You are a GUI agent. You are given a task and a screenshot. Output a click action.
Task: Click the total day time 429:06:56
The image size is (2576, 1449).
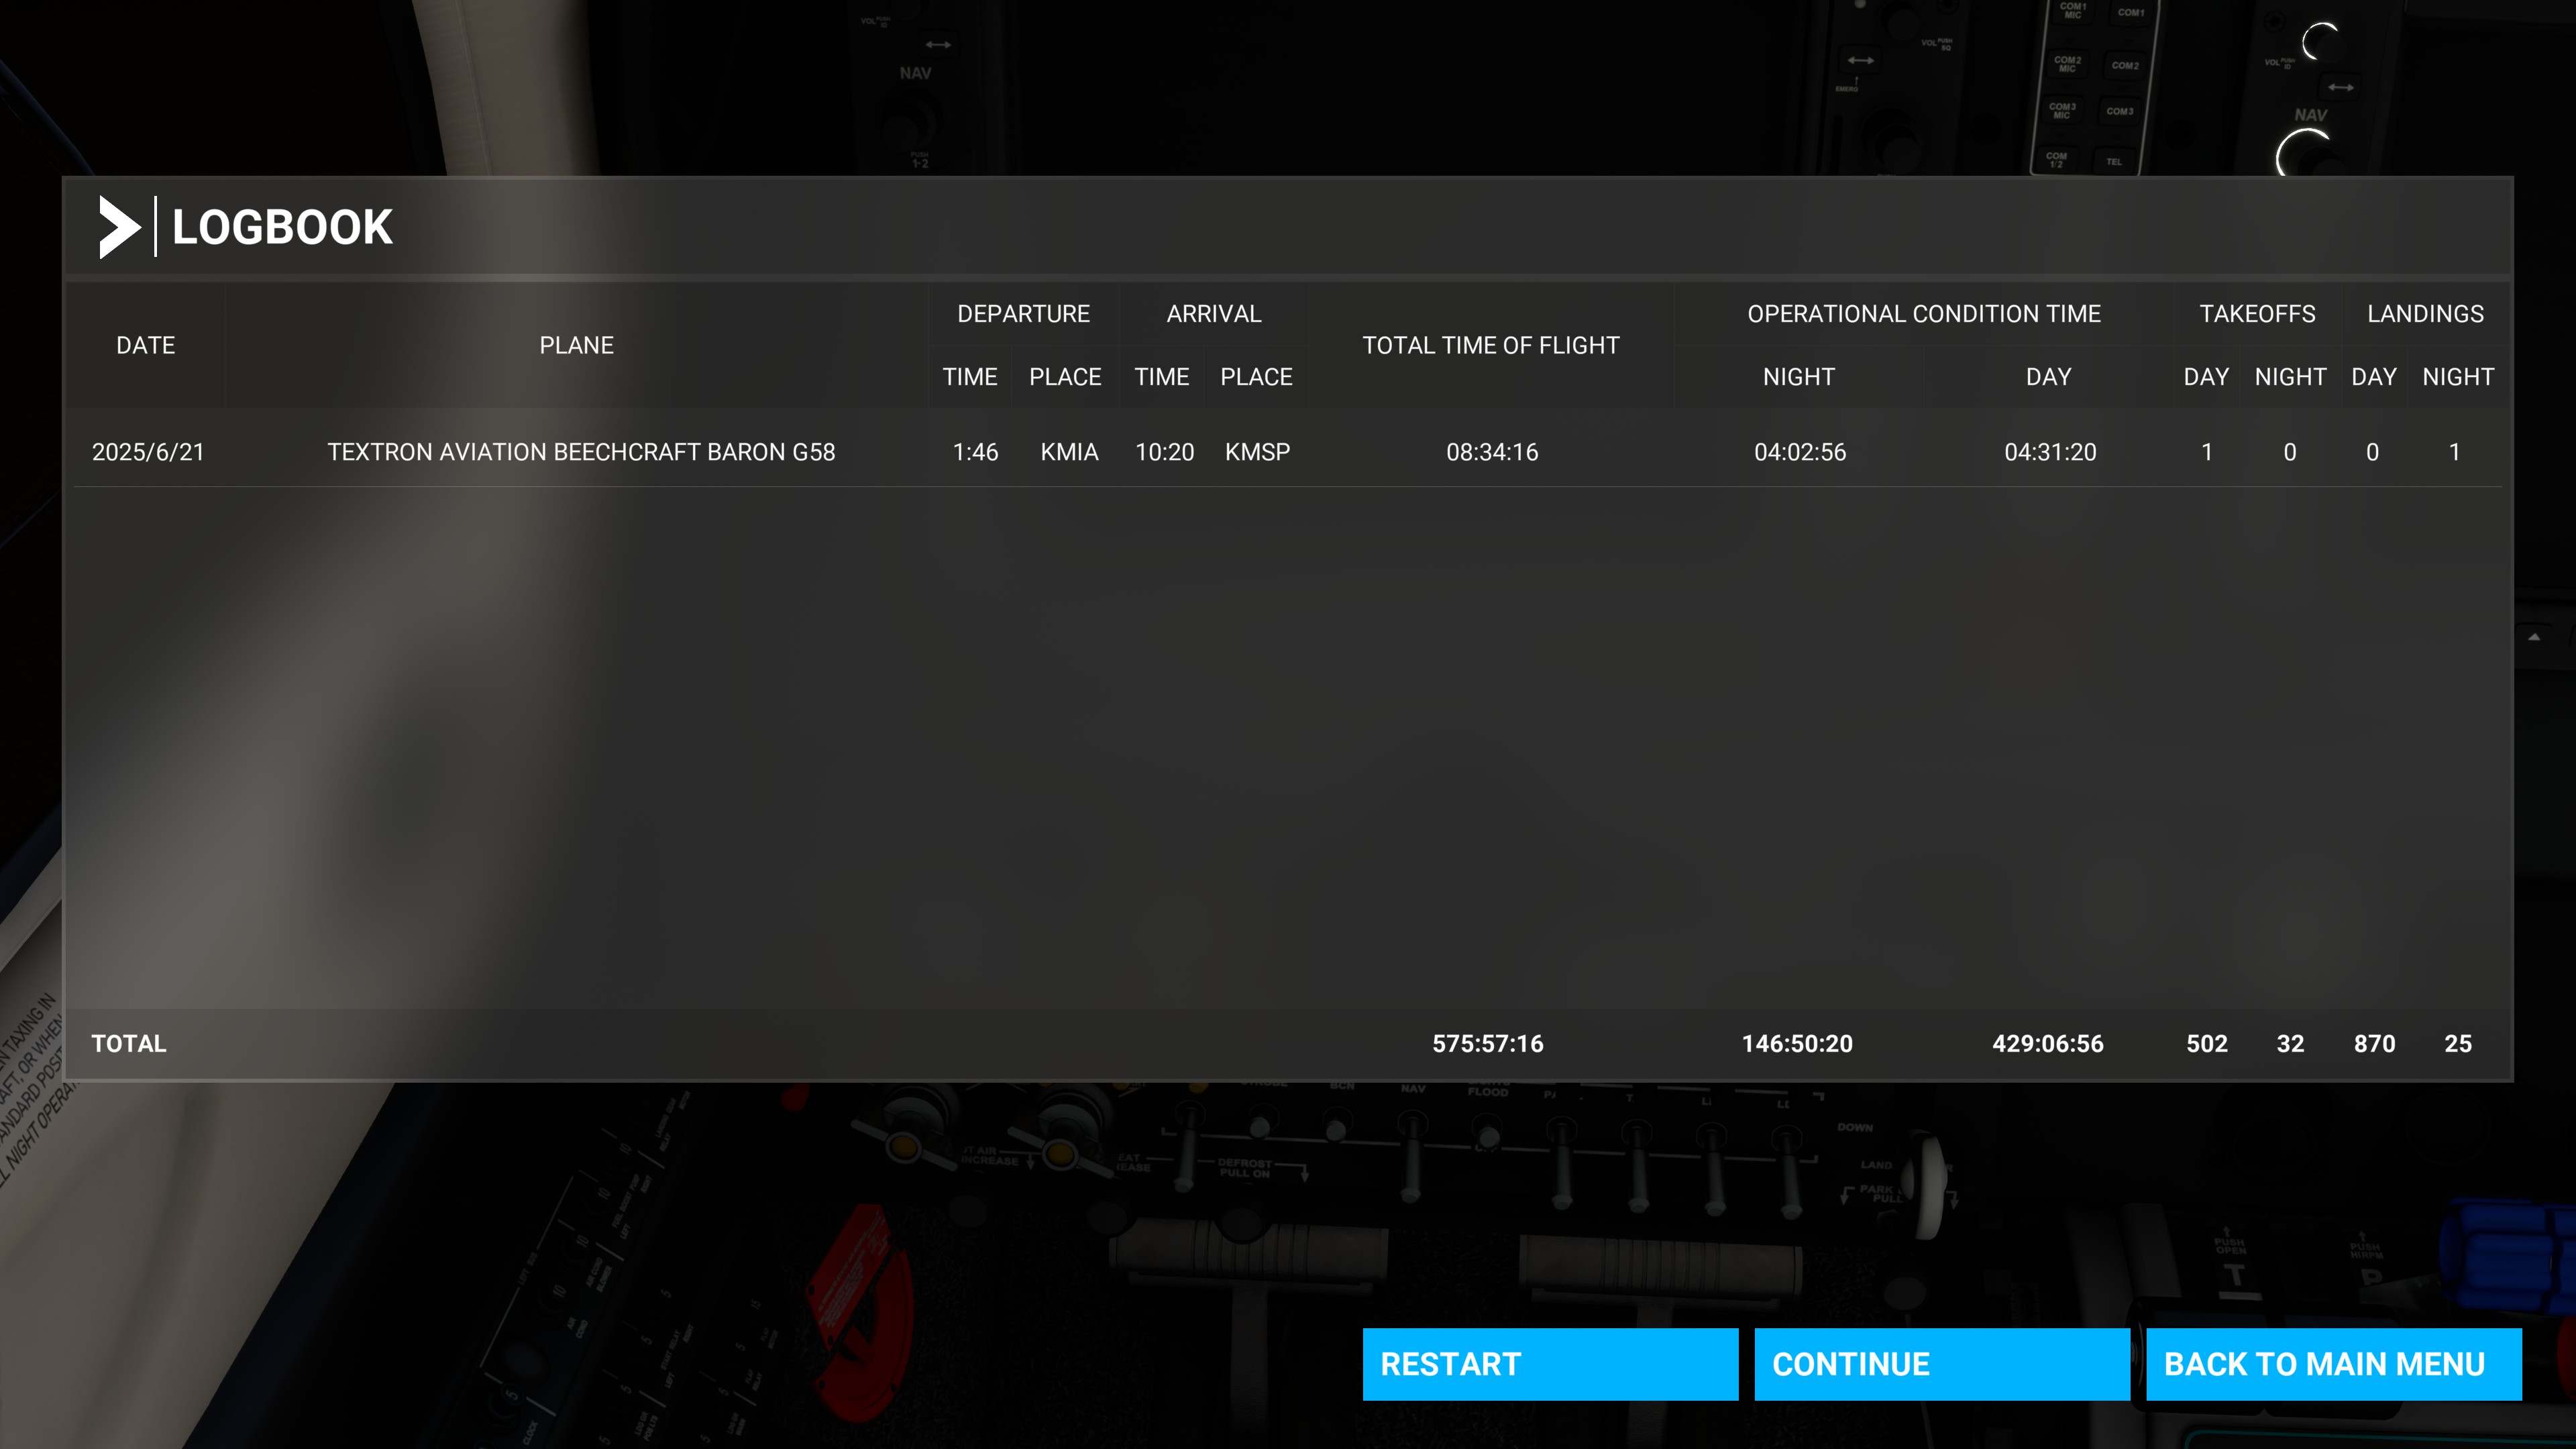2048,1044
